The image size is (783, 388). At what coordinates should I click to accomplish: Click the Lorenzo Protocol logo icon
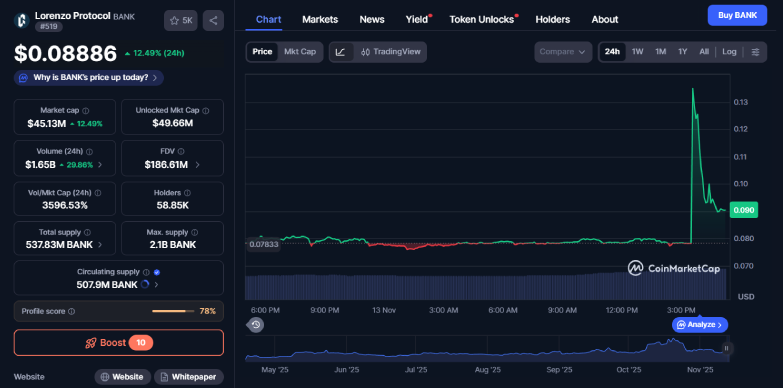[x=21, y=20]
